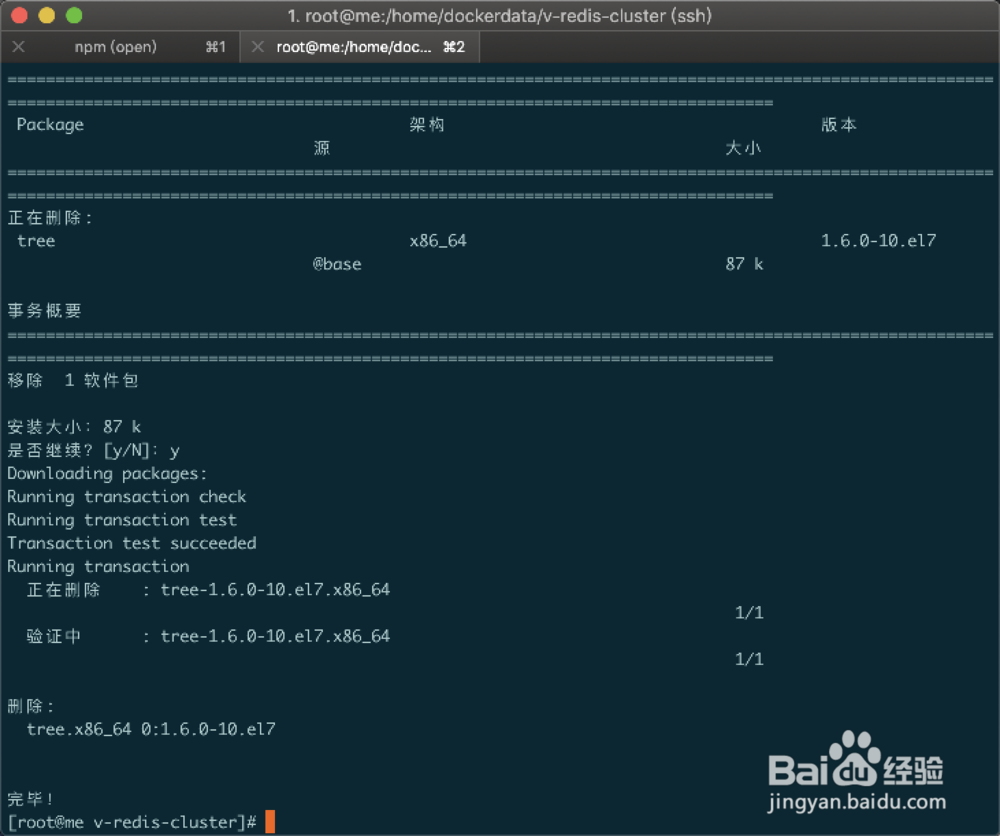1000x836 pixels.
Task: Click the yellow minimize window control
Action: (42, 16)
